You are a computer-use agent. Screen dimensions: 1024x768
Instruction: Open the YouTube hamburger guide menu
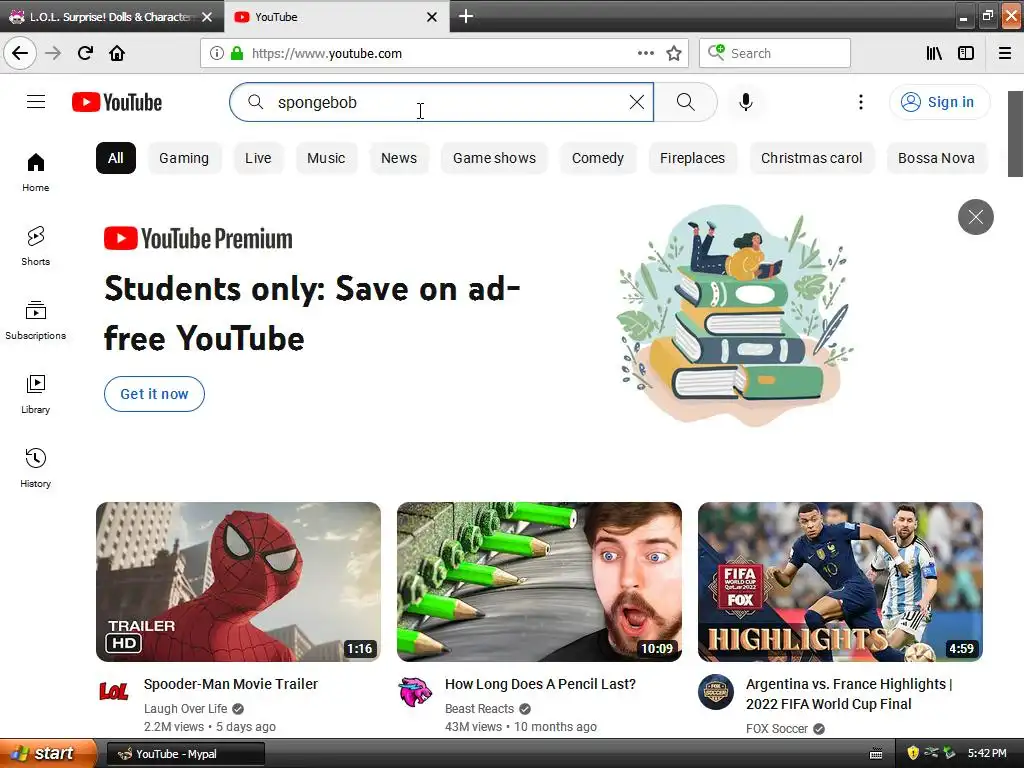36,102
